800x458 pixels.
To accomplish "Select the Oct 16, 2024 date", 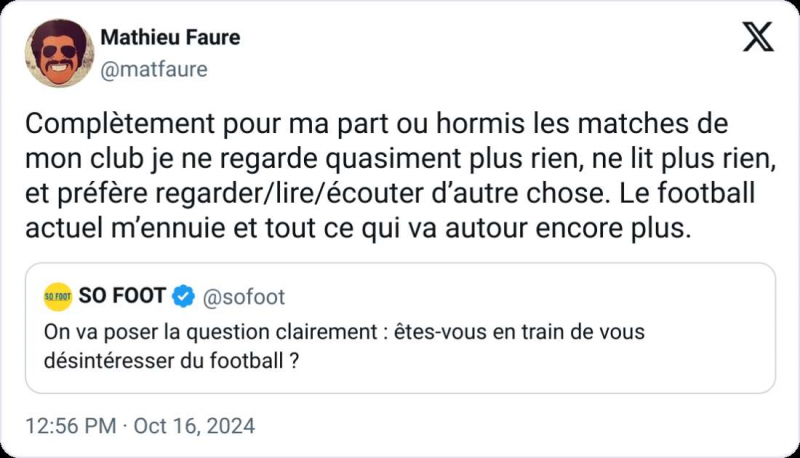I will click(x=198, y=426).
